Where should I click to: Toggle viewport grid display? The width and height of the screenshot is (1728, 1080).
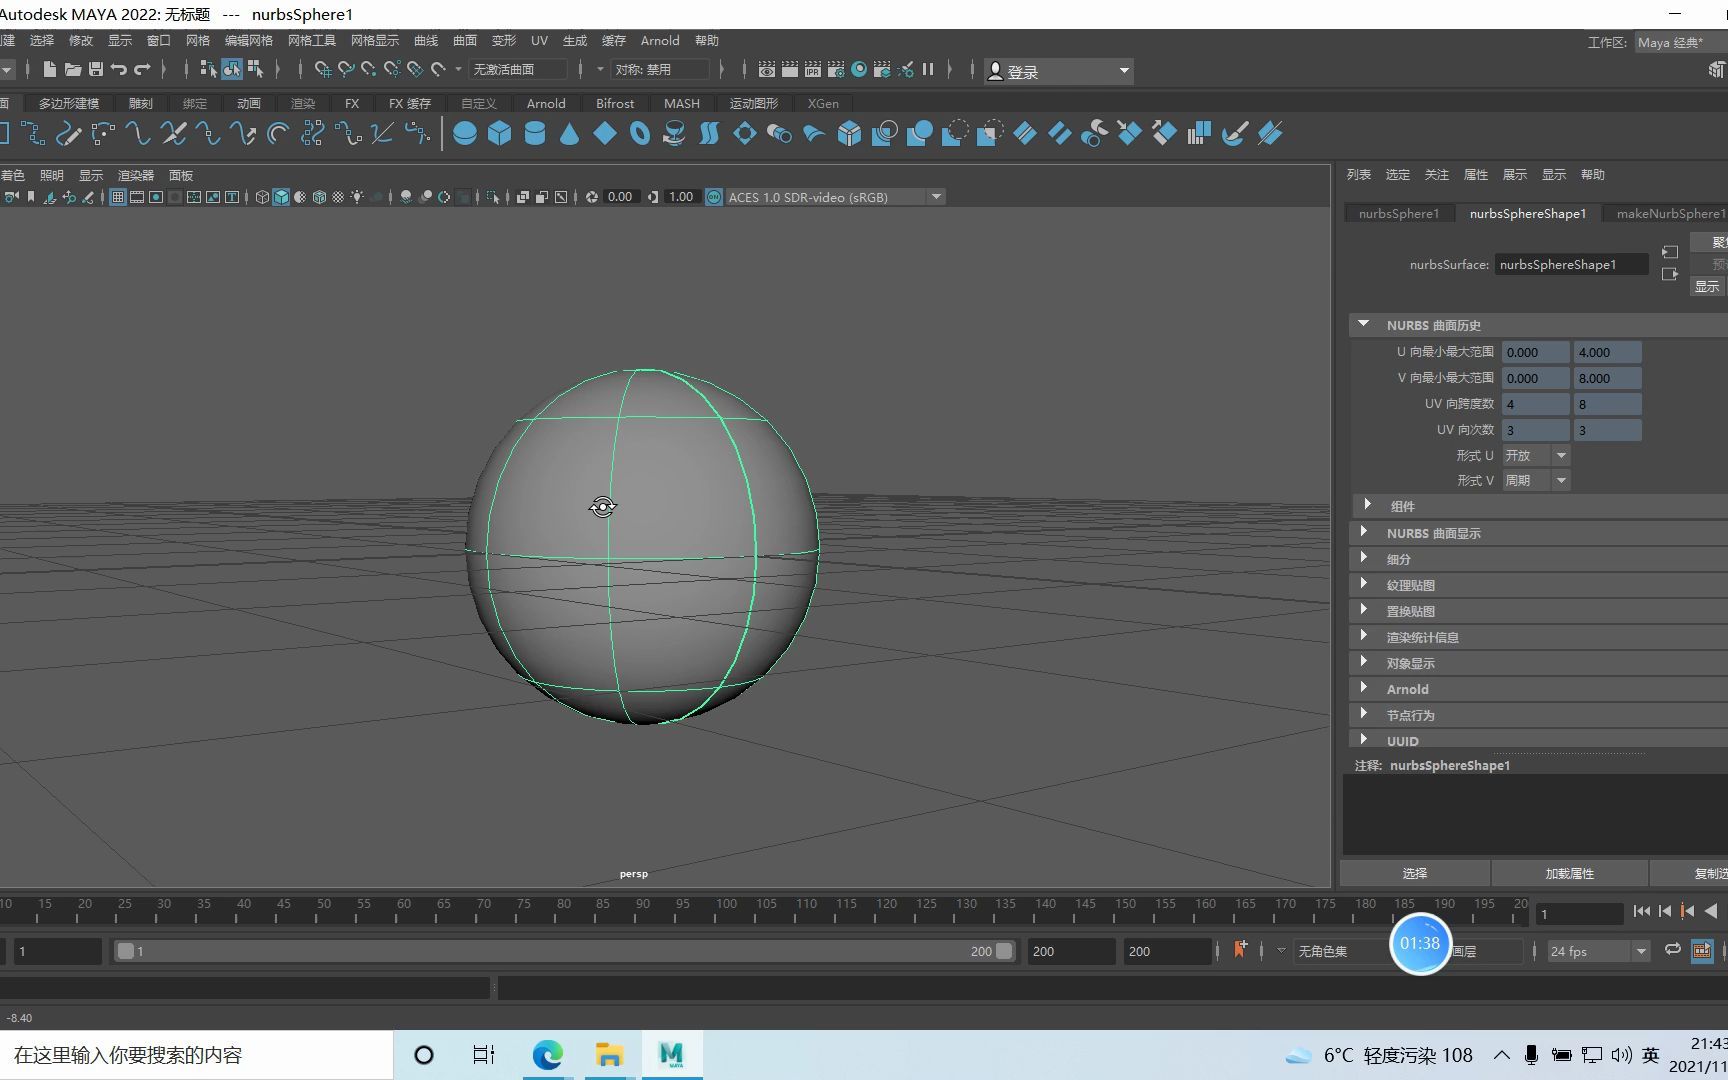(x=118, y=197)
